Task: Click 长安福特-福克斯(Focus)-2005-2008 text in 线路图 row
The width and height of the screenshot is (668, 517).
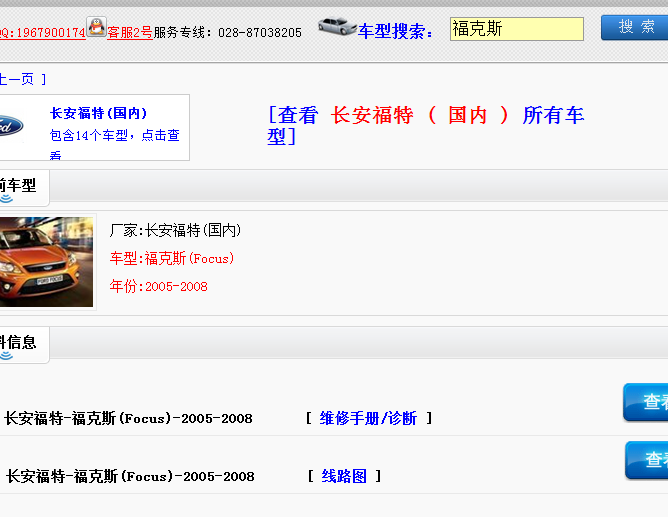Action: [x=130, y=476]
